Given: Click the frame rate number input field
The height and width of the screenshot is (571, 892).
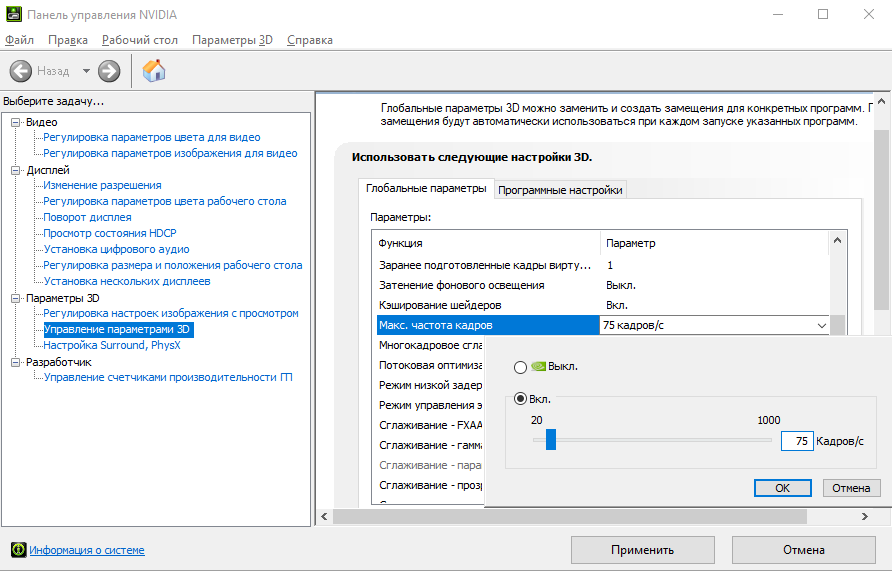Looking at the screenshot, I should [x=796, y=440].
